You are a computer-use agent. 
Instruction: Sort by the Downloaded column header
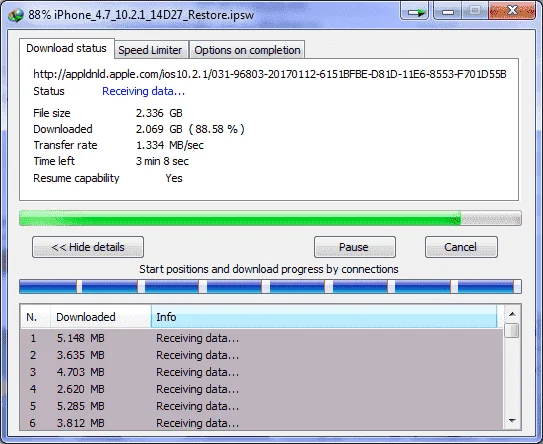click(101, 317)
